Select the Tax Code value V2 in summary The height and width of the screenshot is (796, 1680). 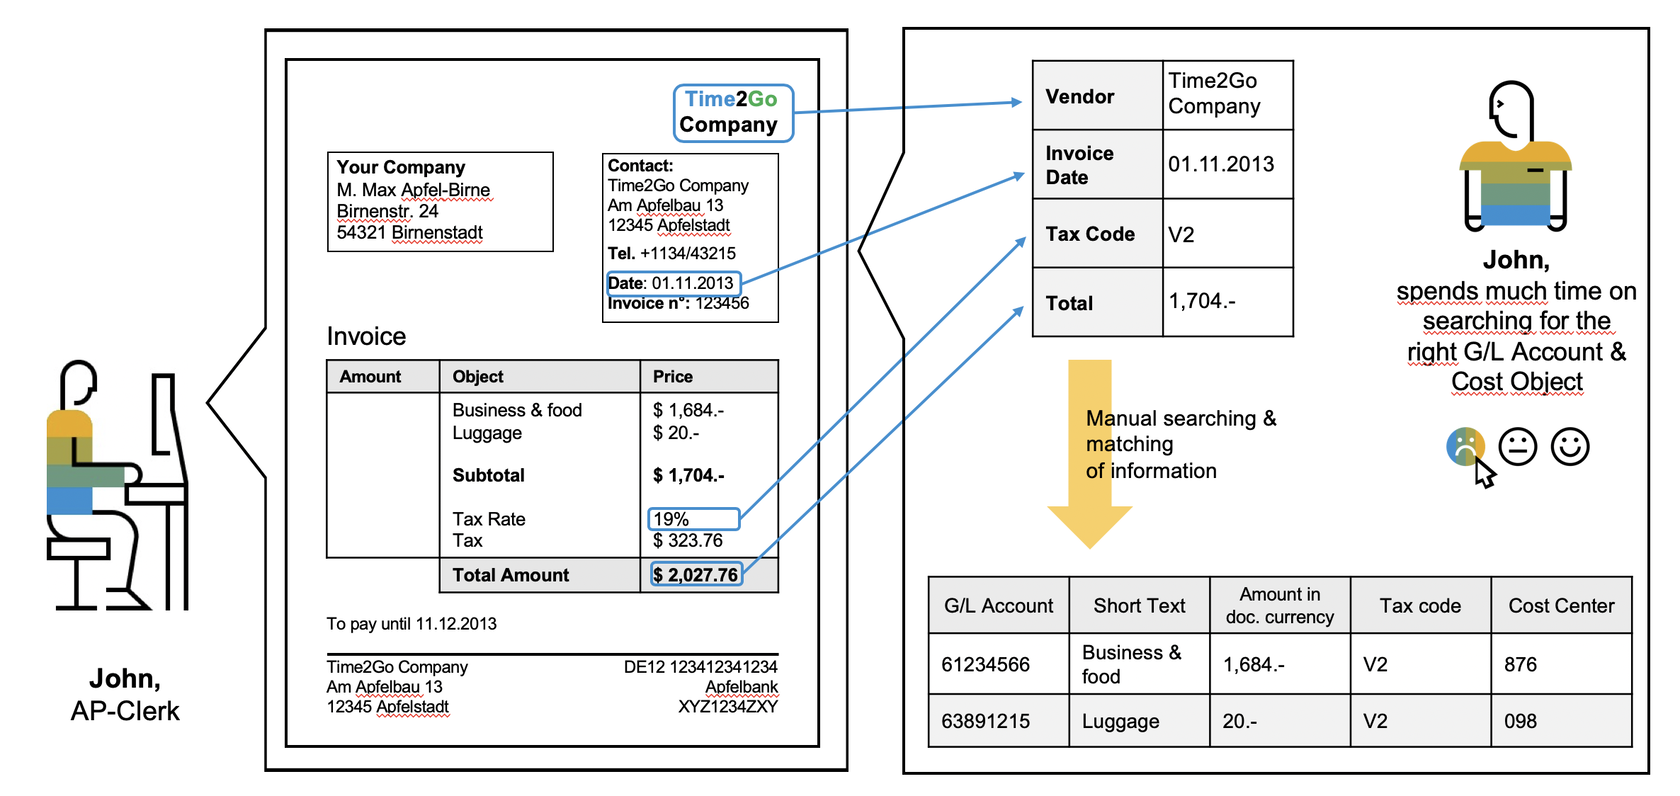1228,234
